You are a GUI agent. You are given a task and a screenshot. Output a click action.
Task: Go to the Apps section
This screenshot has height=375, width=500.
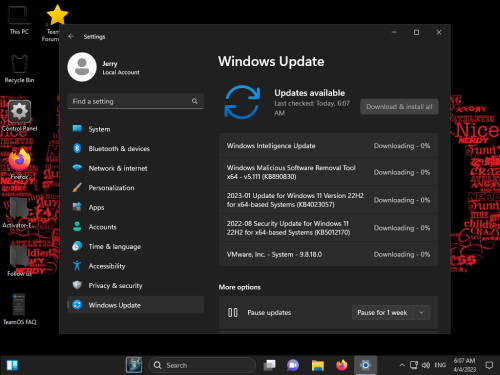[135, 207]
